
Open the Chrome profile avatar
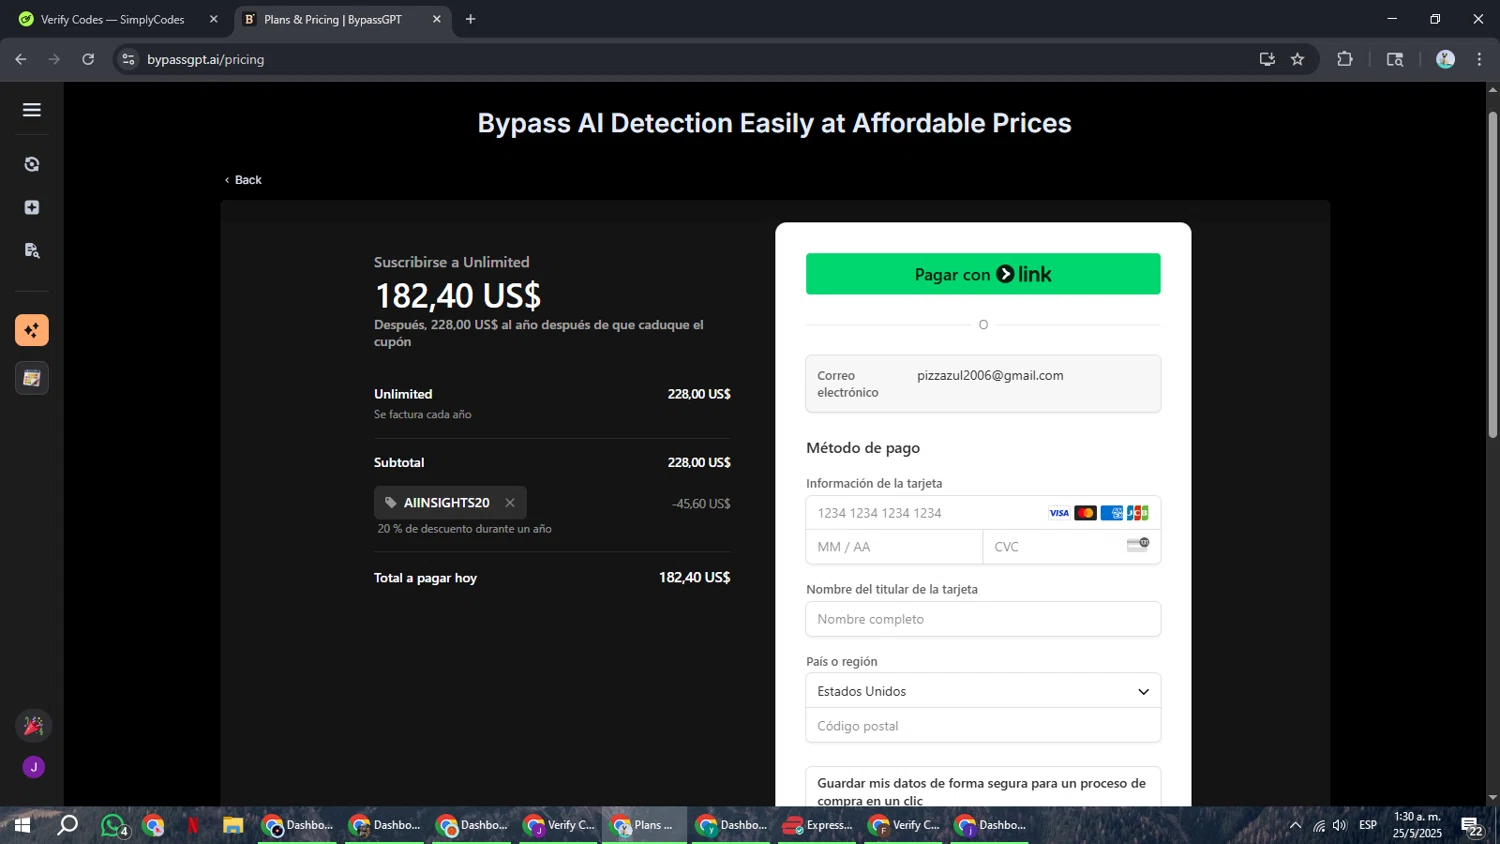pos(1445,59)
